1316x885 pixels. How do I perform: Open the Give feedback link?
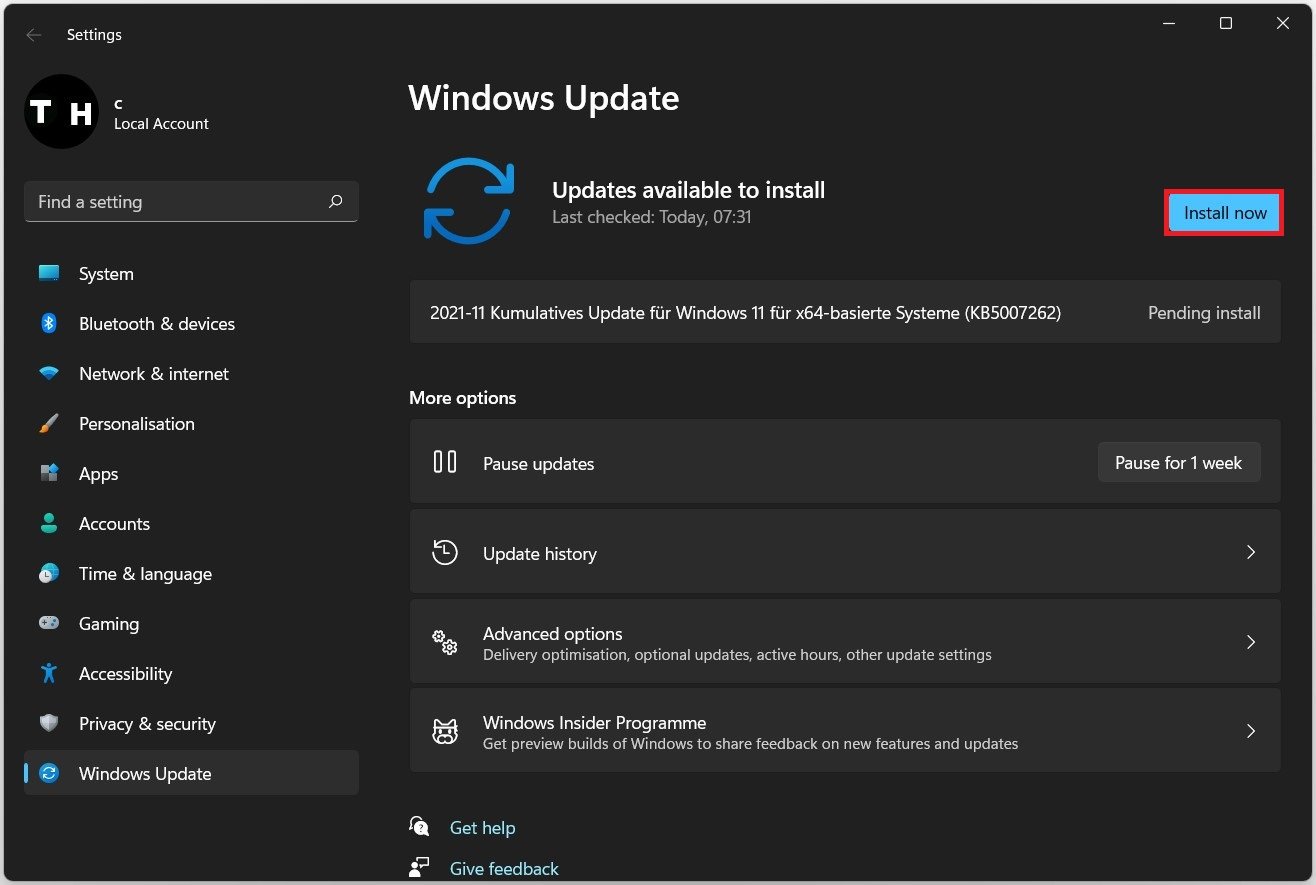[x=504, y=869]
